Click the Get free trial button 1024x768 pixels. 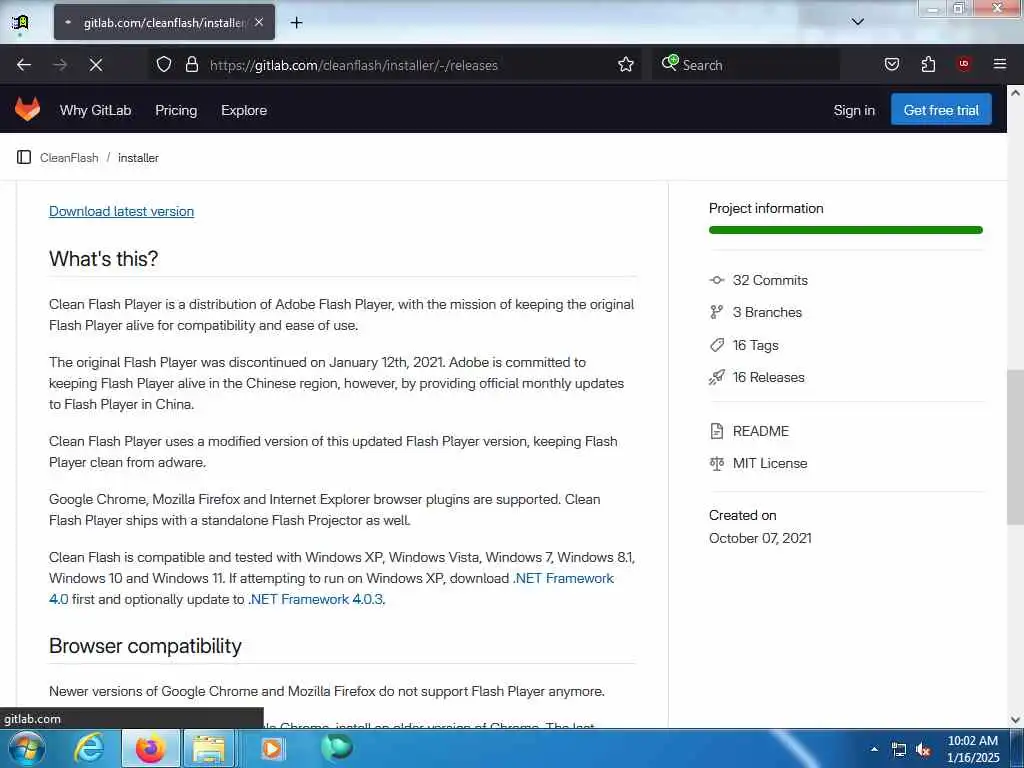941,110
